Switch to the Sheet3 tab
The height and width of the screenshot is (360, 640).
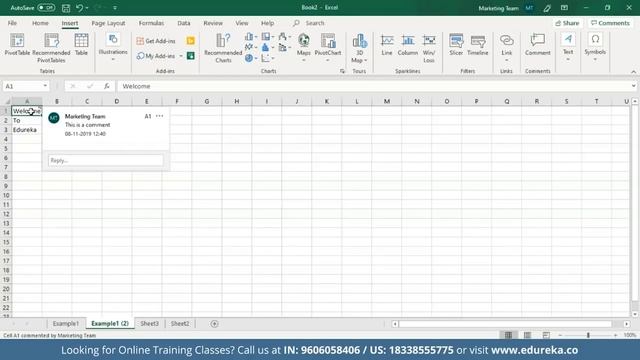[149, 324]
